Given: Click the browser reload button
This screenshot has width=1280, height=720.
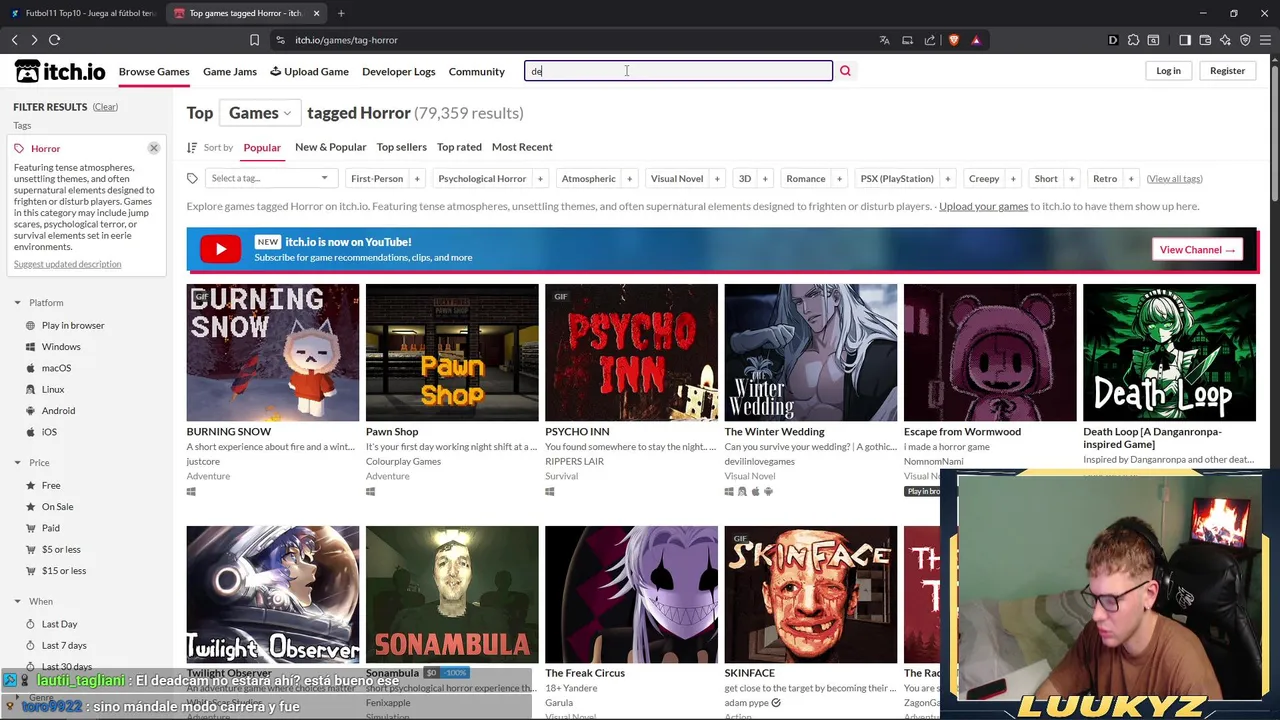Looking at the screenshot, I should click(x=54, y=40).
